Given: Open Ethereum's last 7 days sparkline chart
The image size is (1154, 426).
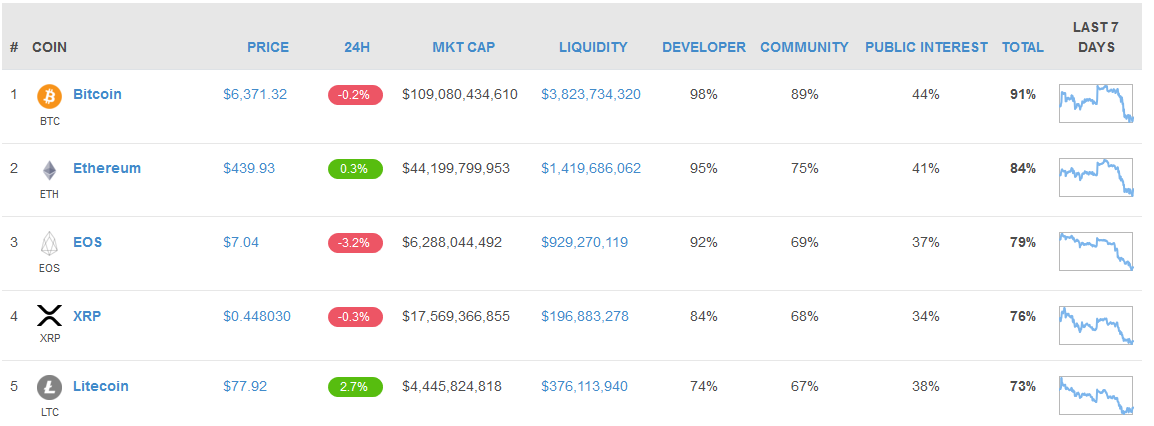Looking at the screenshot, I should pos(1096,177).
